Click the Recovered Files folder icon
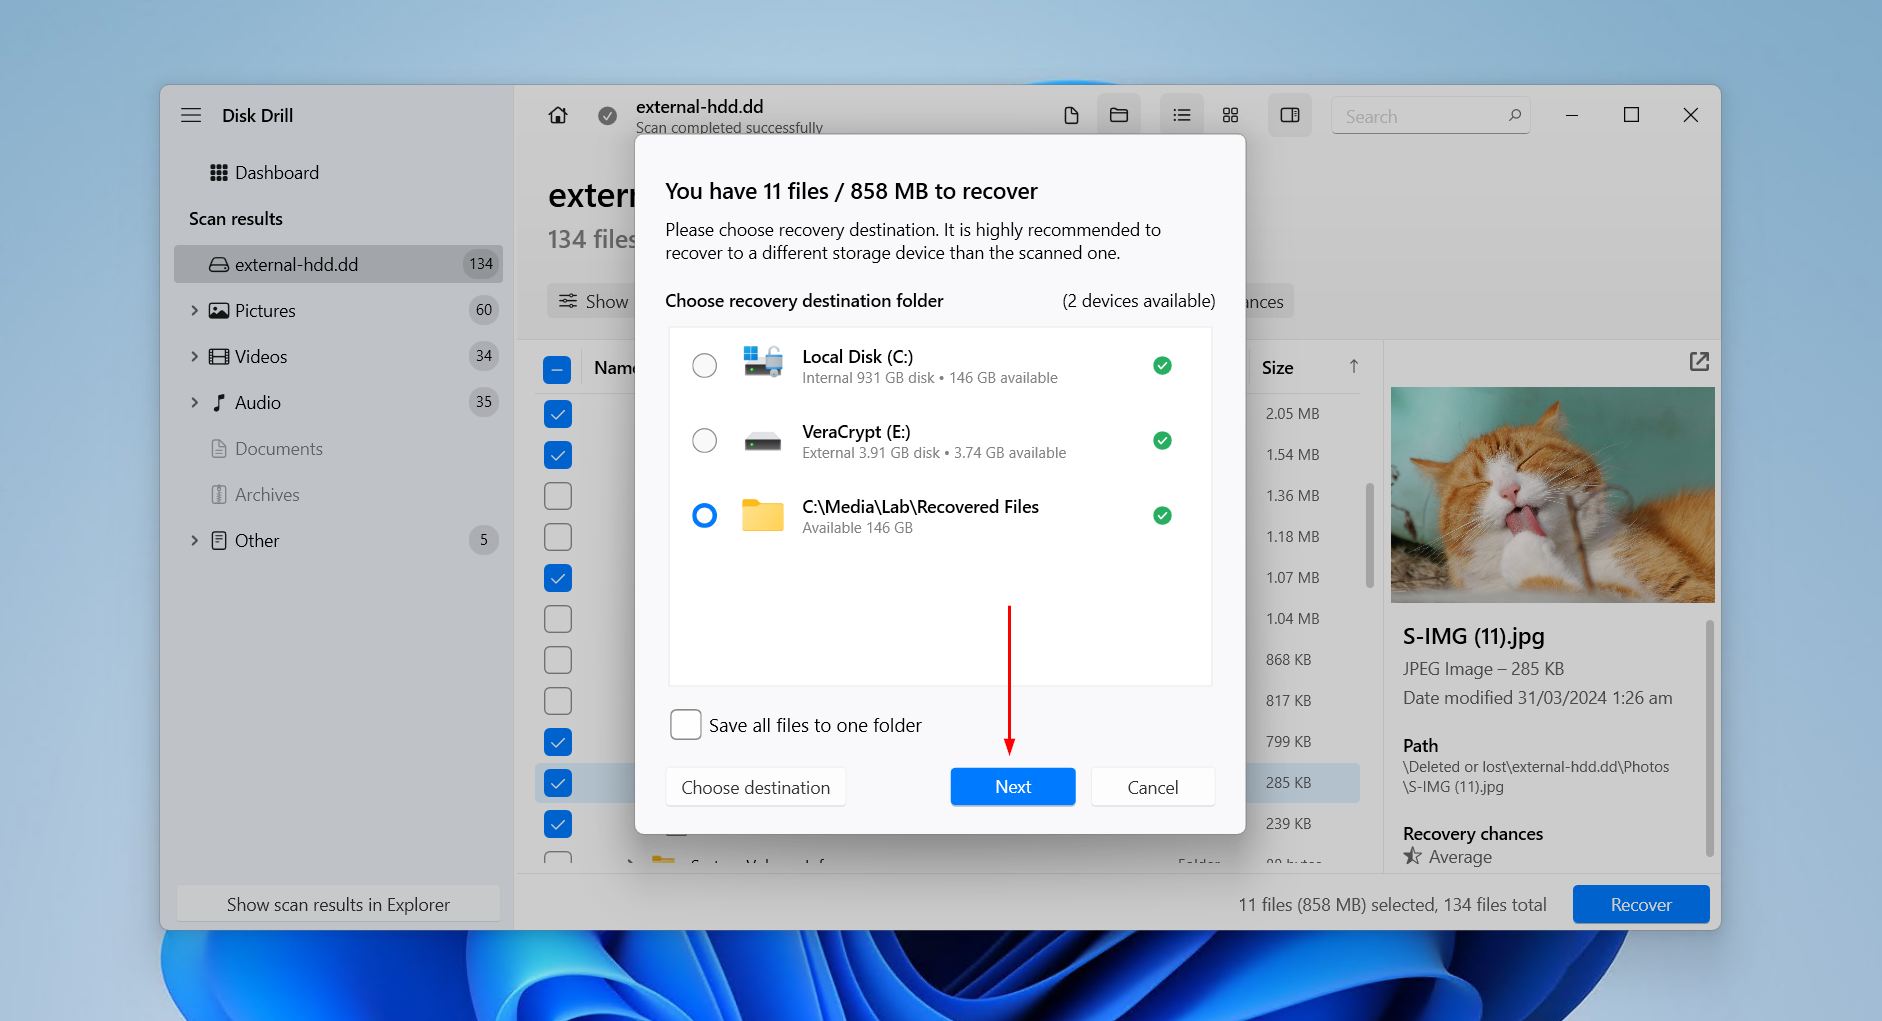Viewport: 1882px width, 1021px height. [x=763, y=515]
